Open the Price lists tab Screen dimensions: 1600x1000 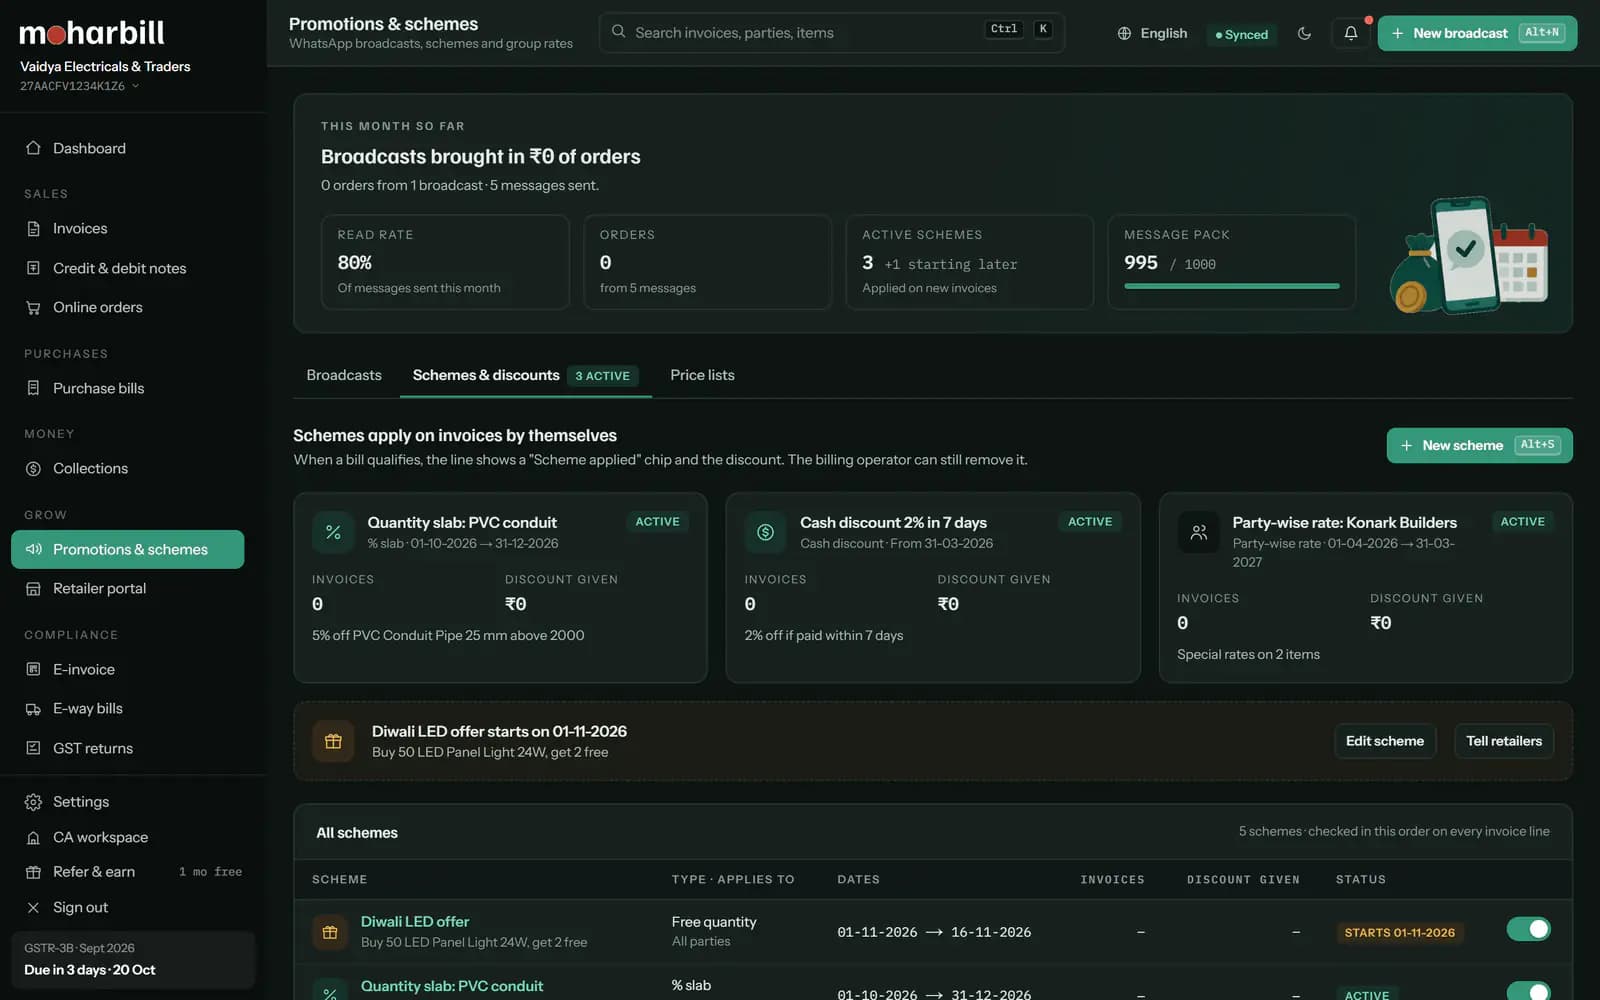tap(702, 375)
